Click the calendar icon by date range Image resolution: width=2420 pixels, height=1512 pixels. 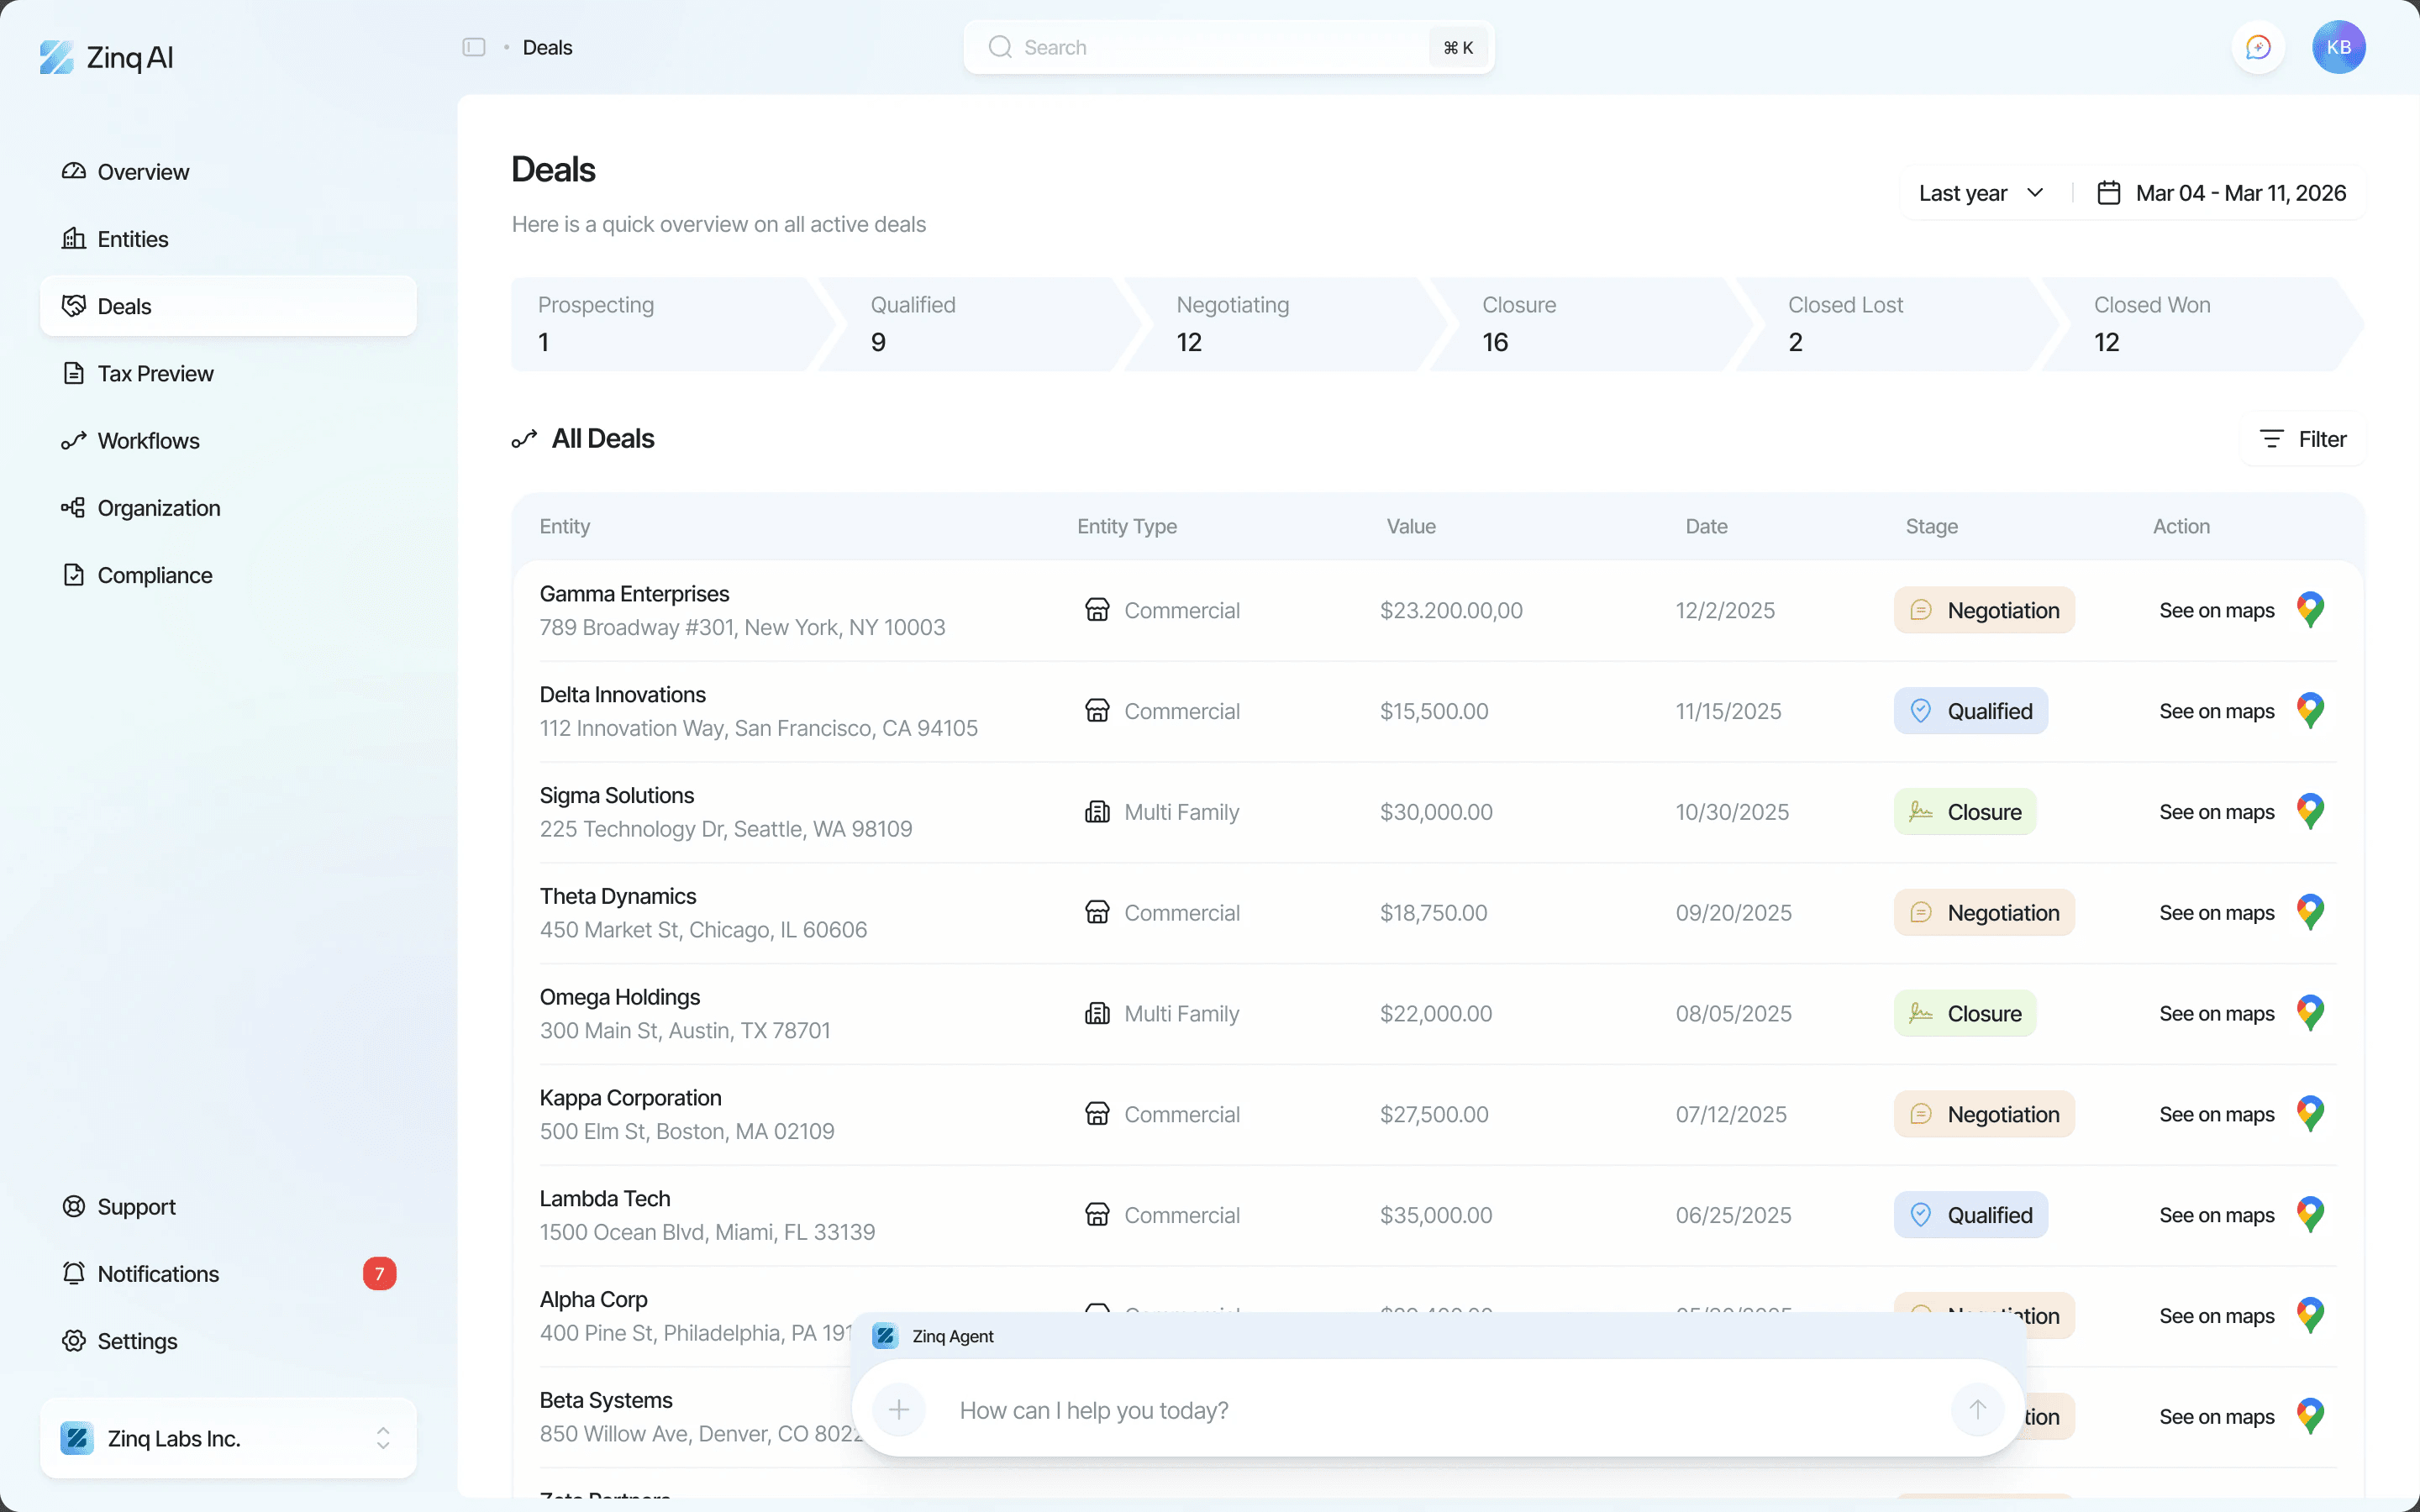pyautogui.click(x=2108, y=193)
